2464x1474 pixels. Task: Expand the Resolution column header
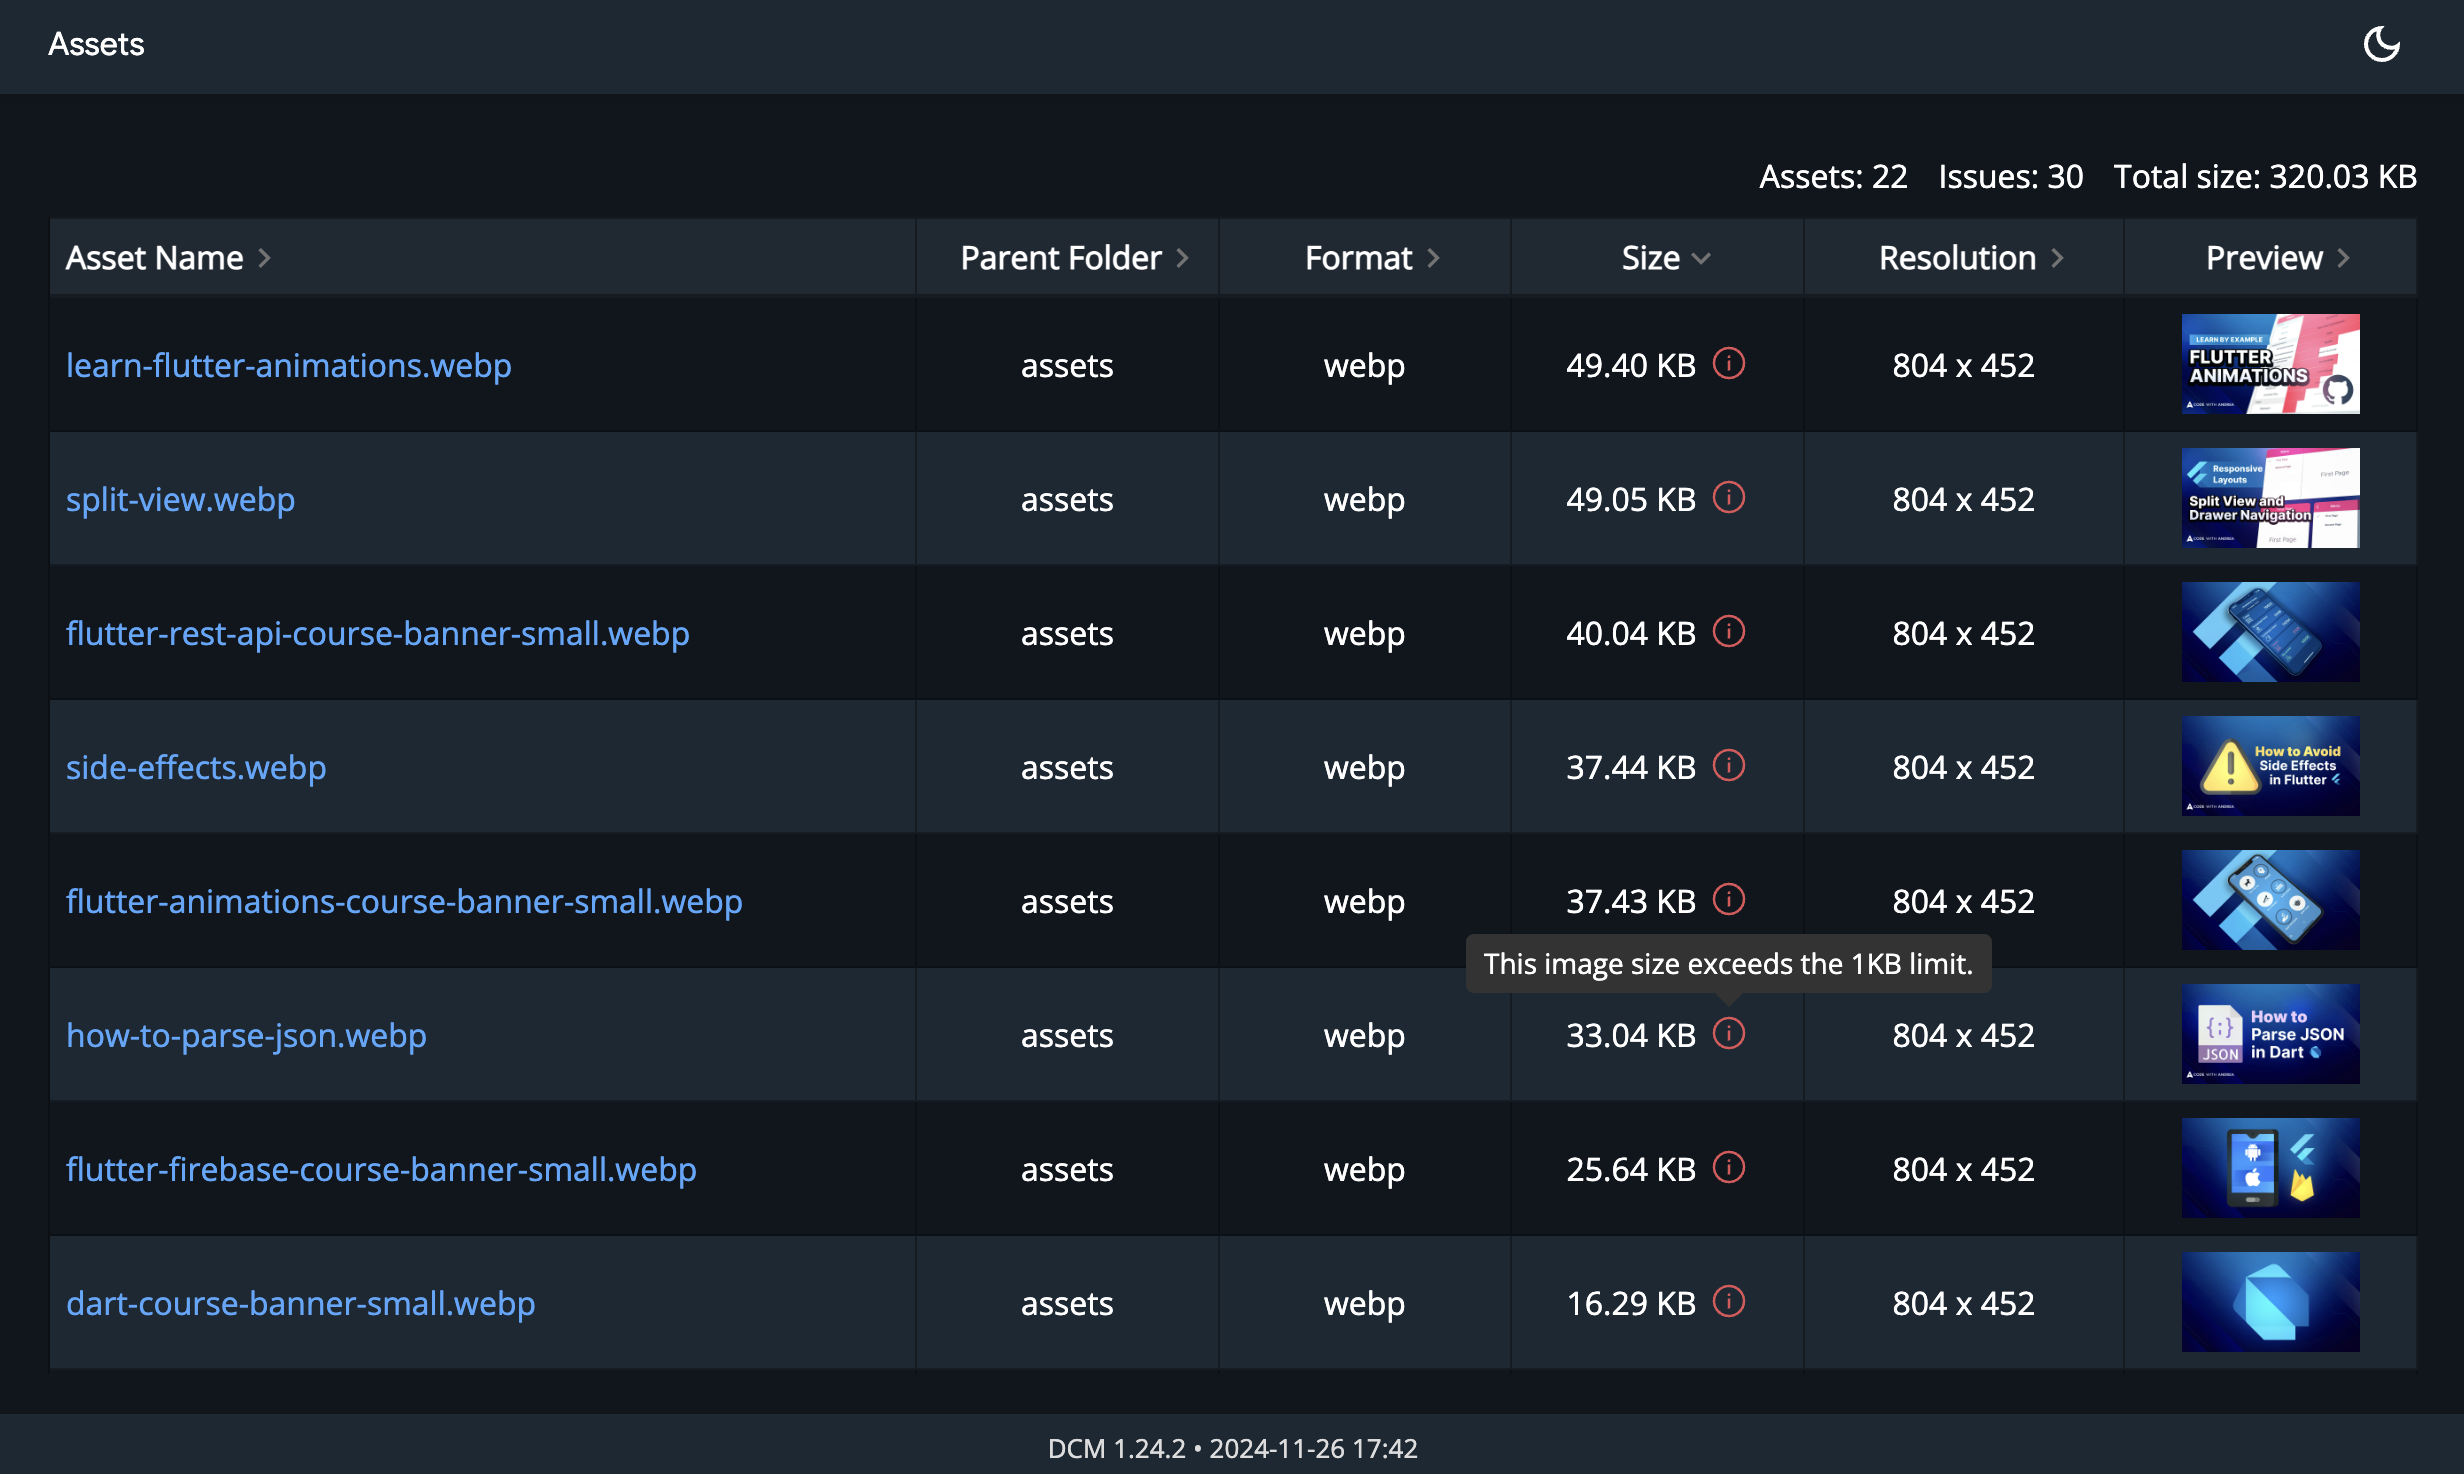2059,256
